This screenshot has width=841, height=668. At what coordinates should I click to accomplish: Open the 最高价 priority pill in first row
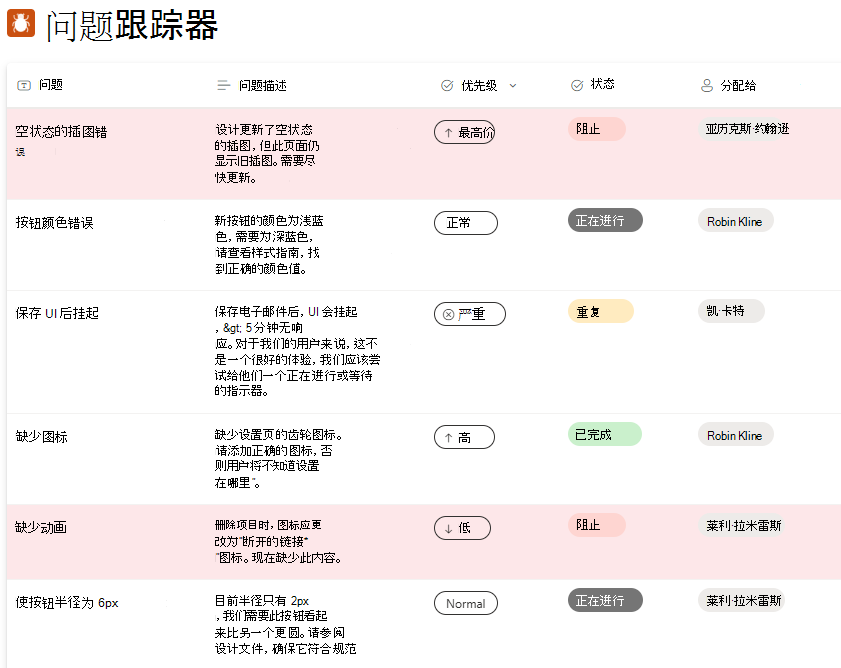click(464, 132)
